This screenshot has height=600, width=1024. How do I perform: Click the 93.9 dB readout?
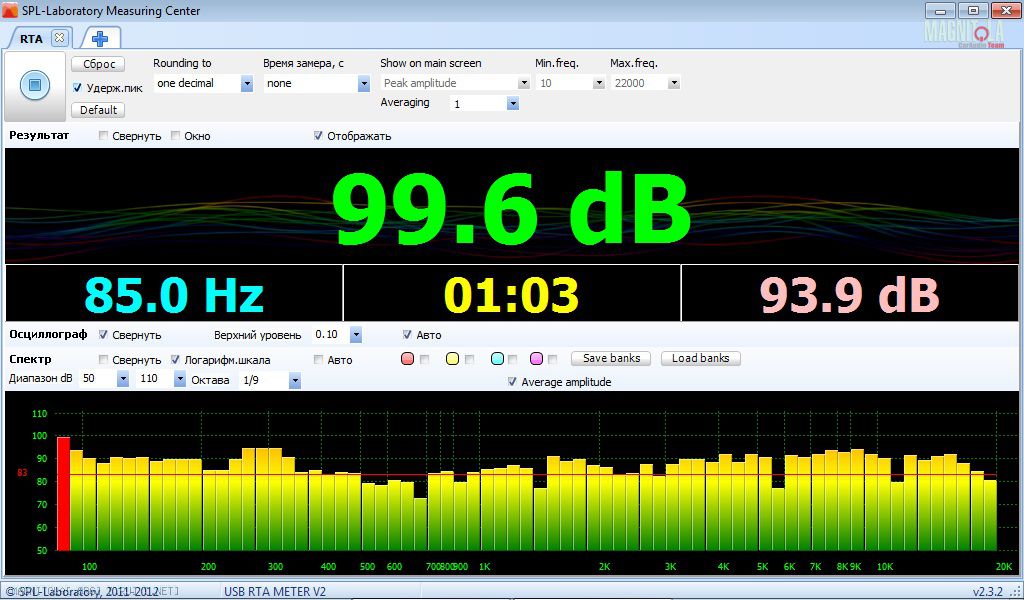(x=849, y=295)
